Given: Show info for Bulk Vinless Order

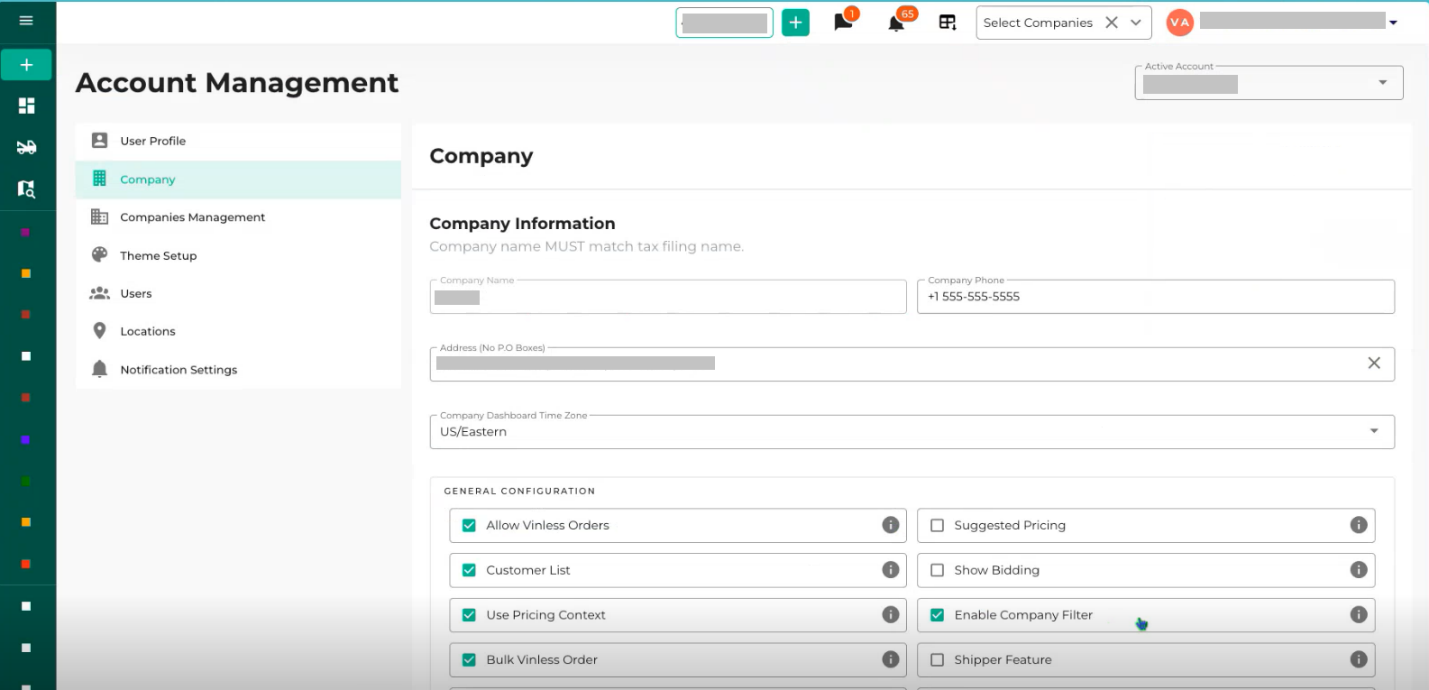Looking at the screenshot, I should [x=890, y=660].
